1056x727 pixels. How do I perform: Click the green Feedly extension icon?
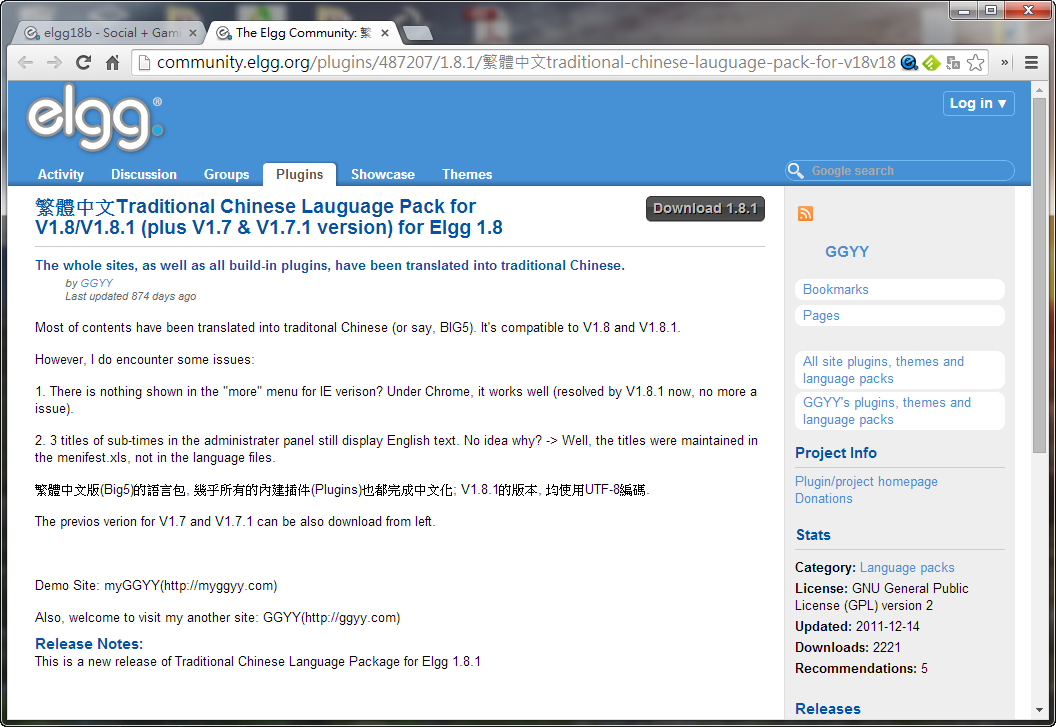pyautogui.click(x=931, y=63)
